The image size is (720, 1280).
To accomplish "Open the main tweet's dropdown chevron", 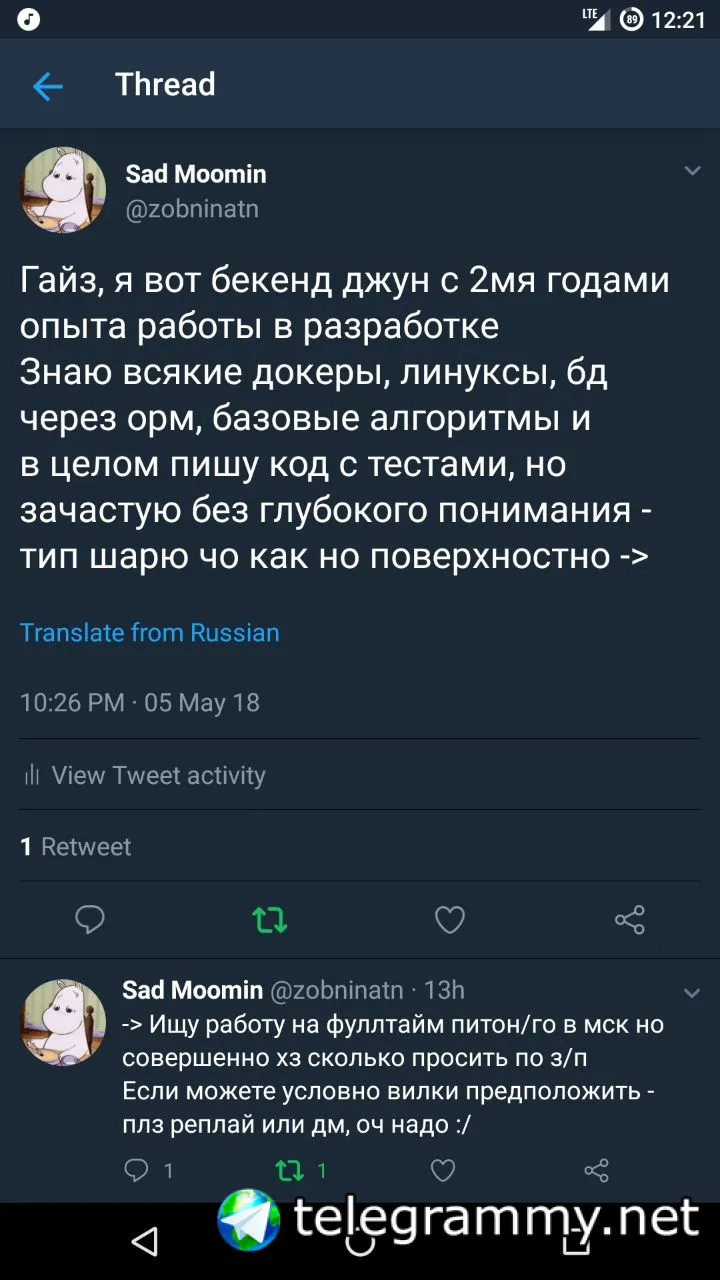I will [x=692, y=171].
